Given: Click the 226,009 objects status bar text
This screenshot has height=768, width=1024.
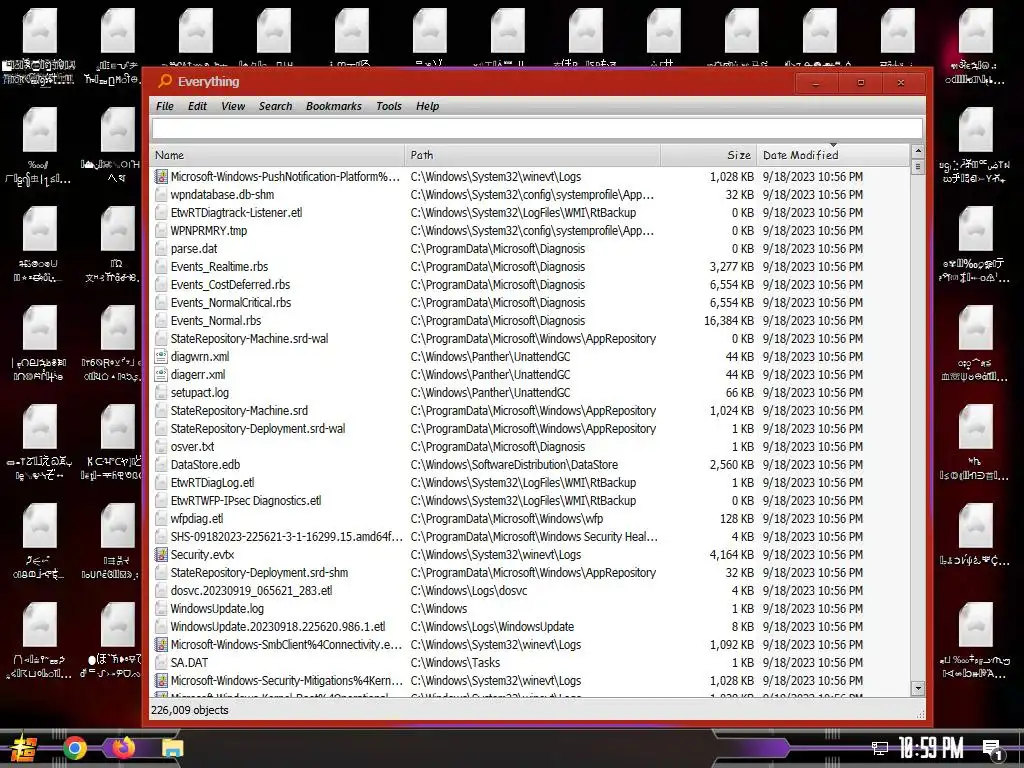Looking at the screenshot, I should pos(190,710).
